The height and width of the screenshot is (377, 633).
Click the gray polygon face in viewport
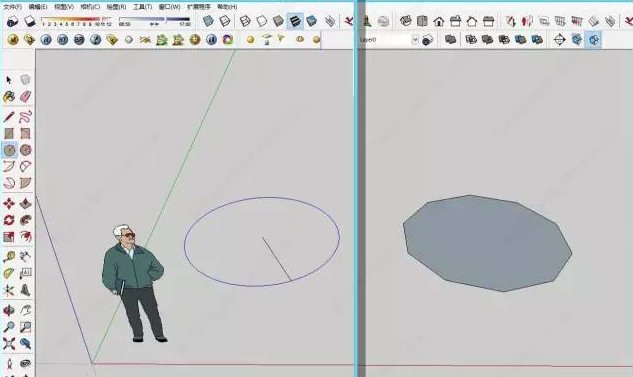[x=487, y=243]
